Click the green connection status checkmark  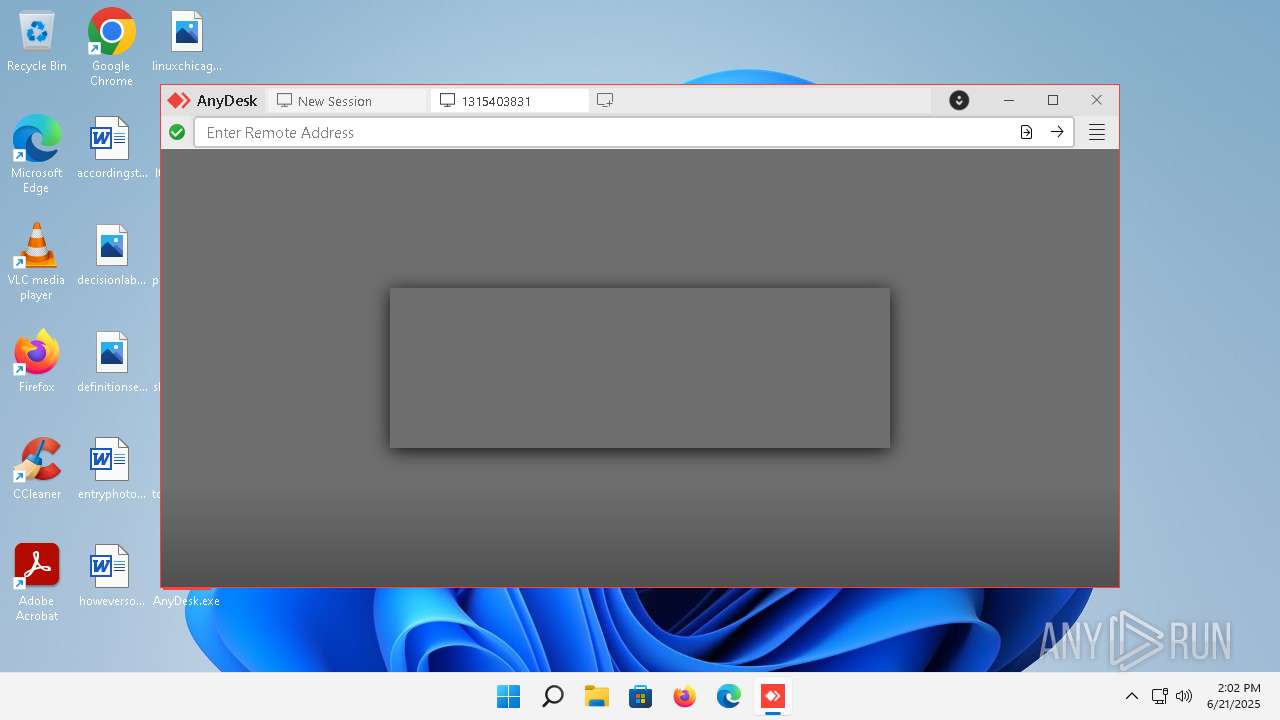click(x=177, y=132)
